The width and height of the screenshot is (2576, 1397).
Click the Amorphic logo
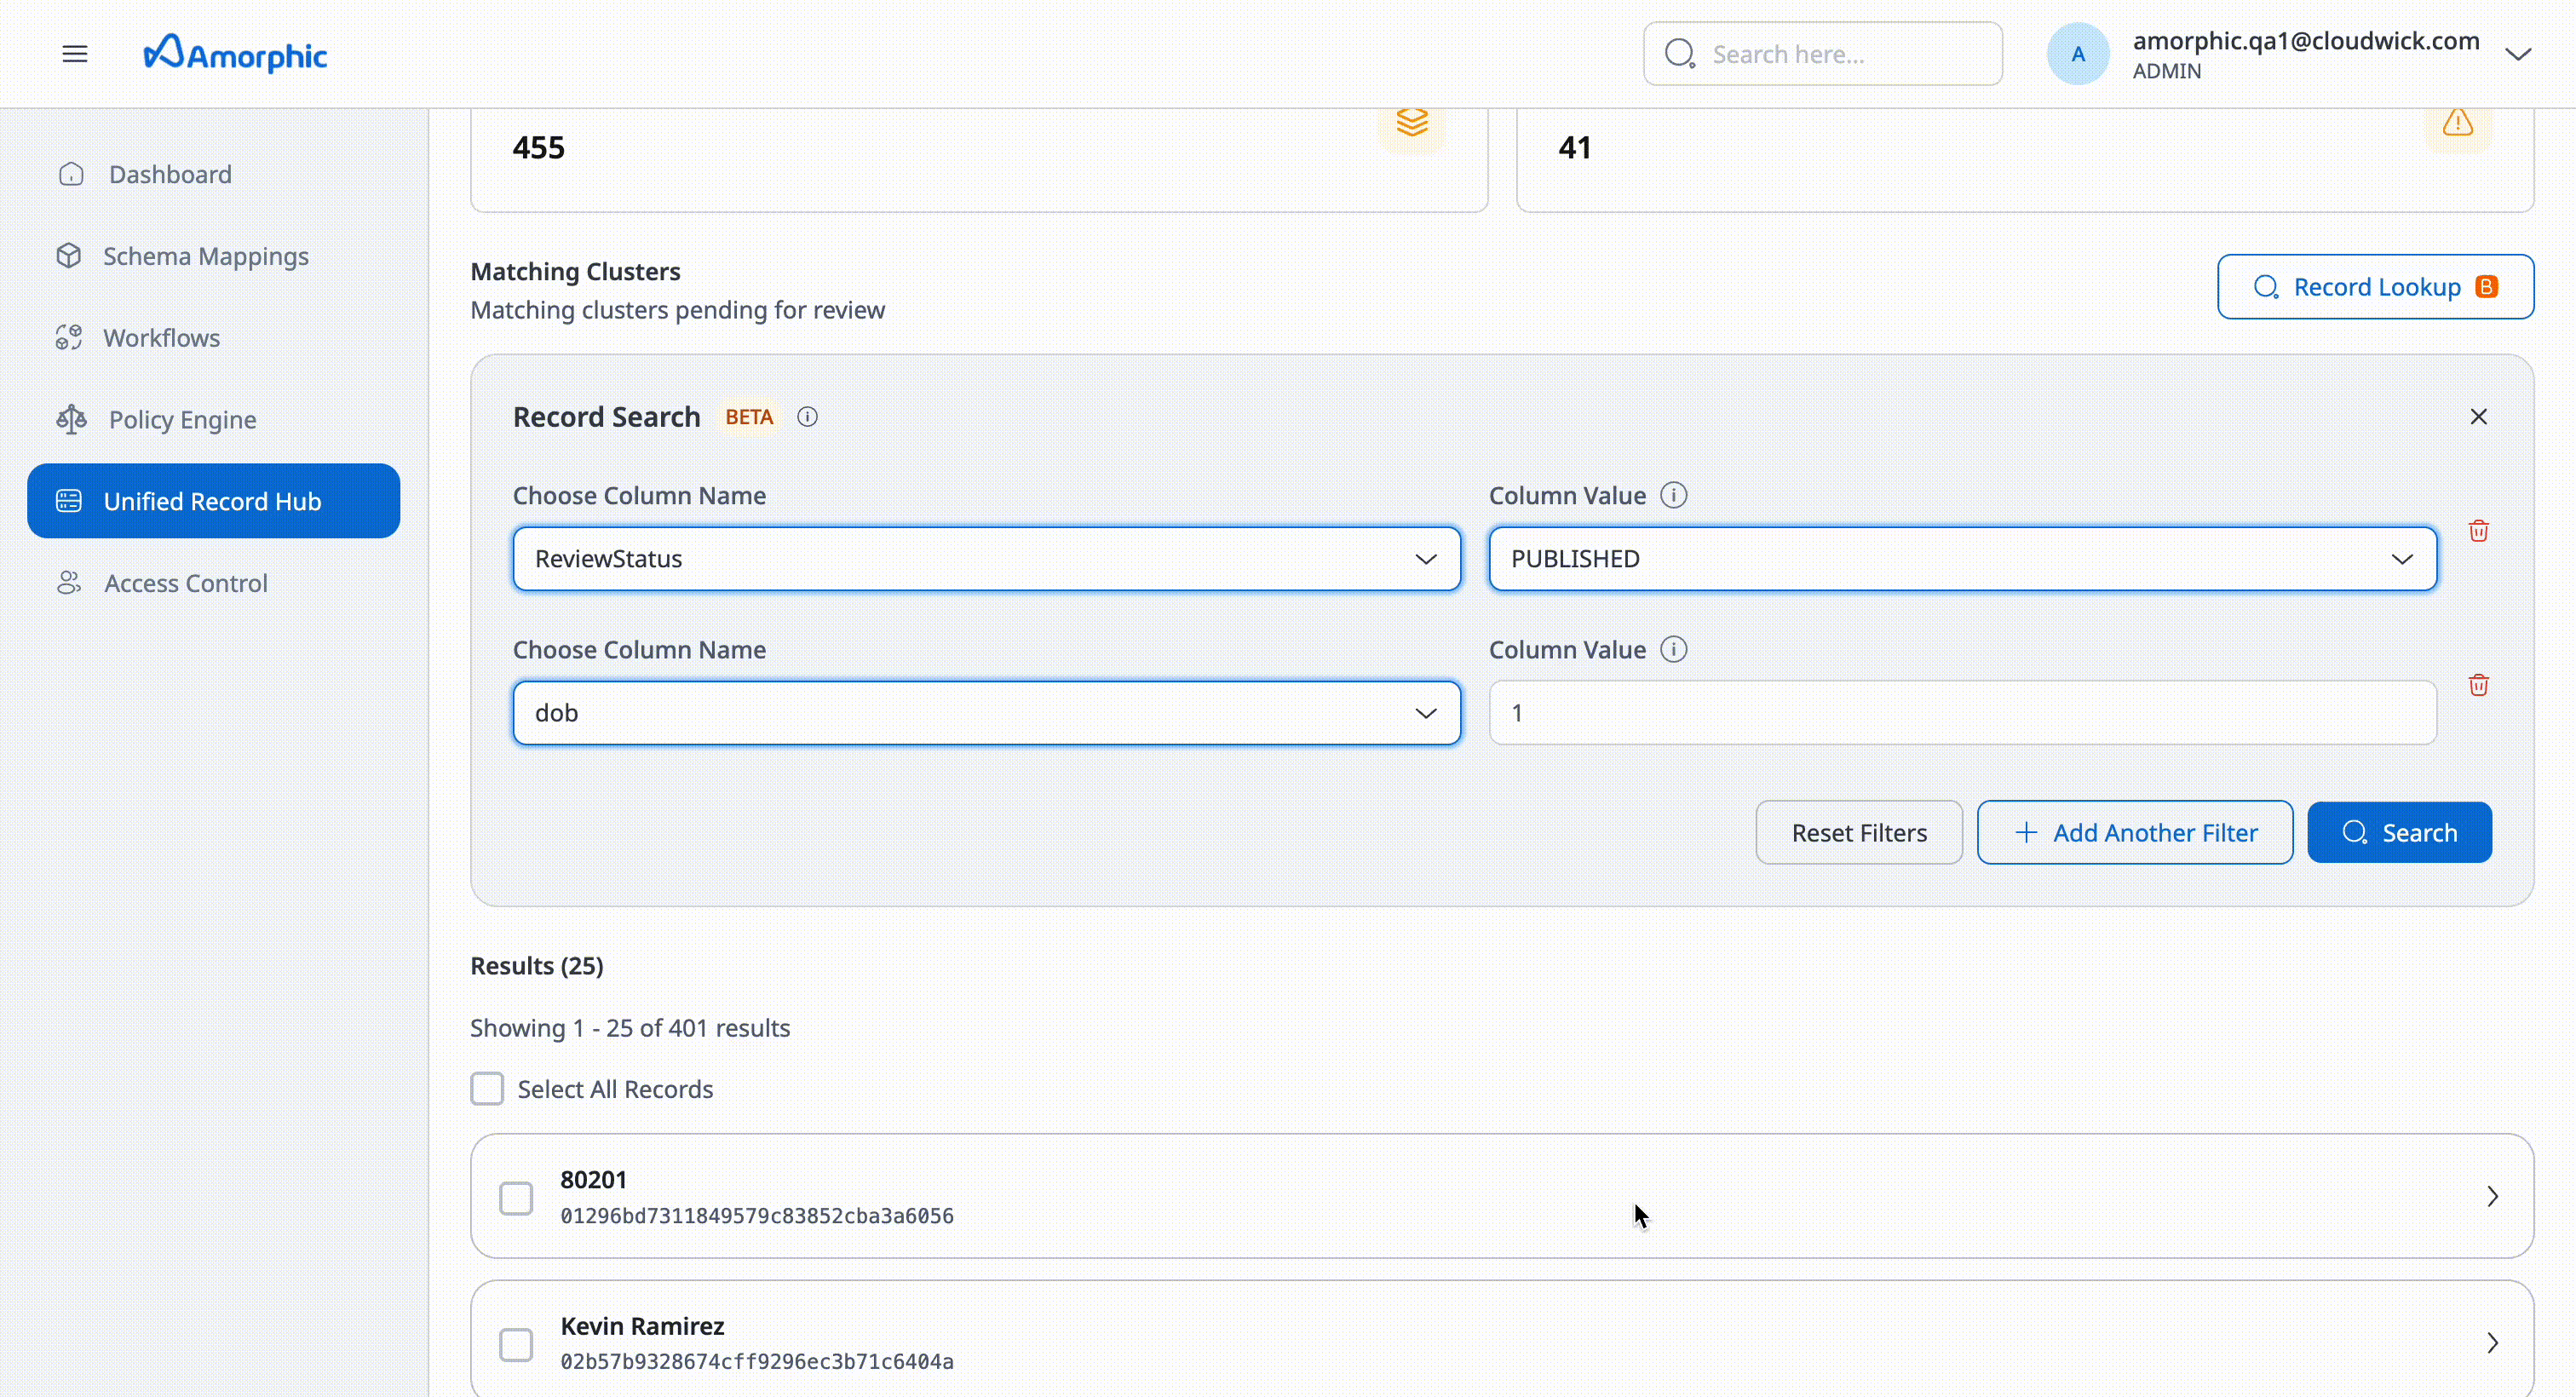click(x=236, y=53)
